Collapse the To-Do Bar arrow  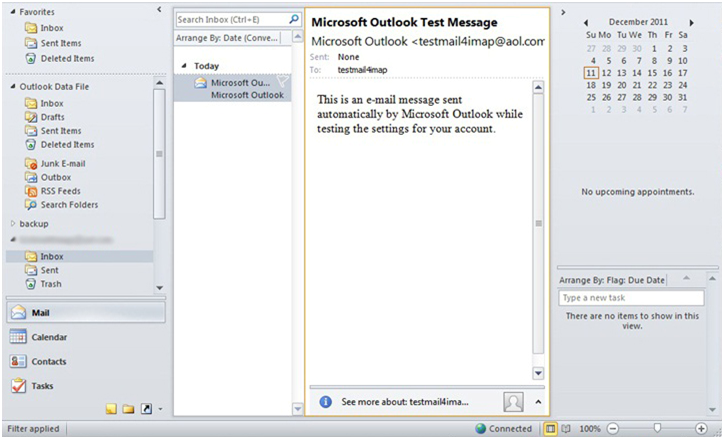click(563, 12)
